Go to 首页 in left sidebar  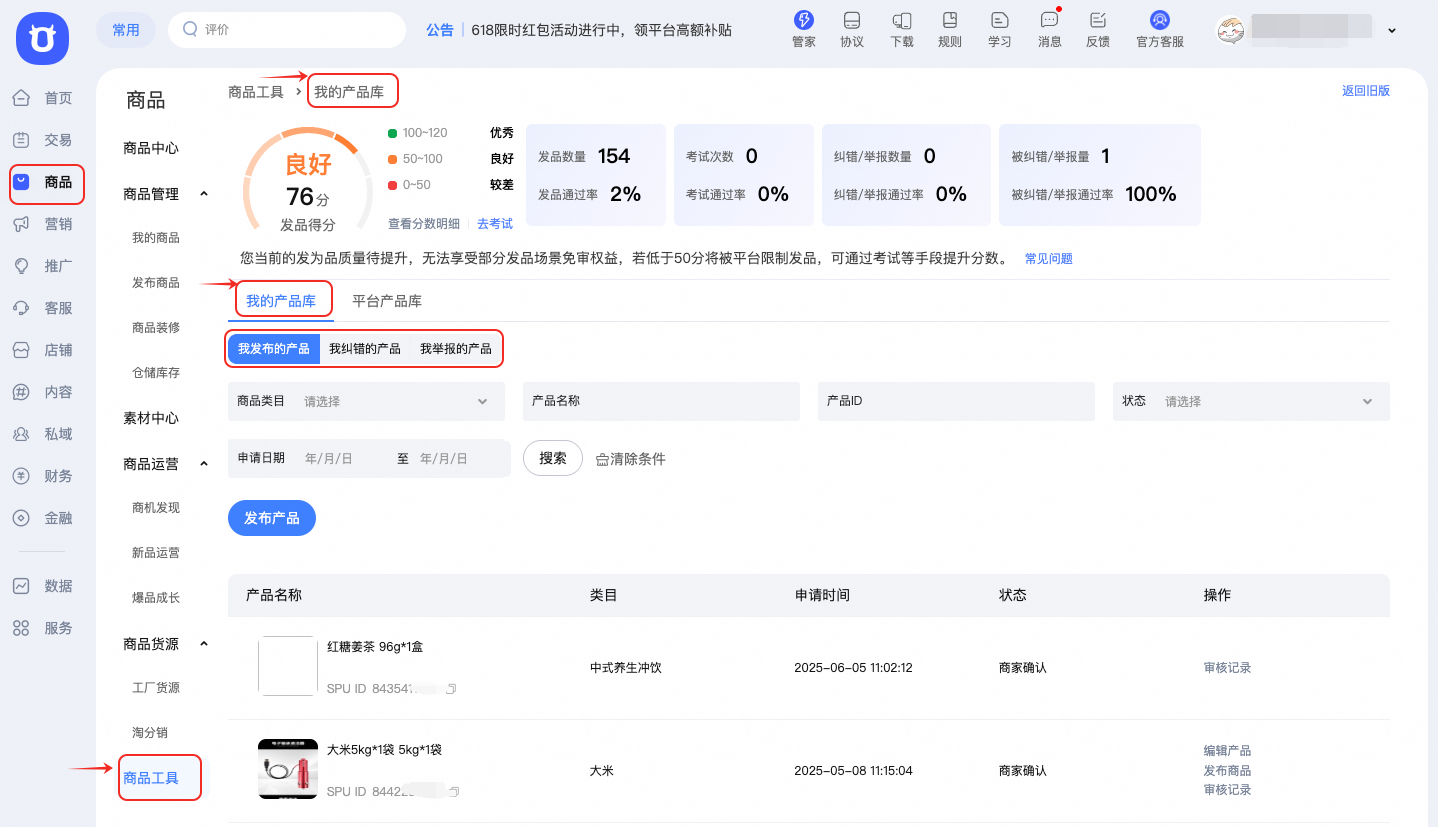43,98
